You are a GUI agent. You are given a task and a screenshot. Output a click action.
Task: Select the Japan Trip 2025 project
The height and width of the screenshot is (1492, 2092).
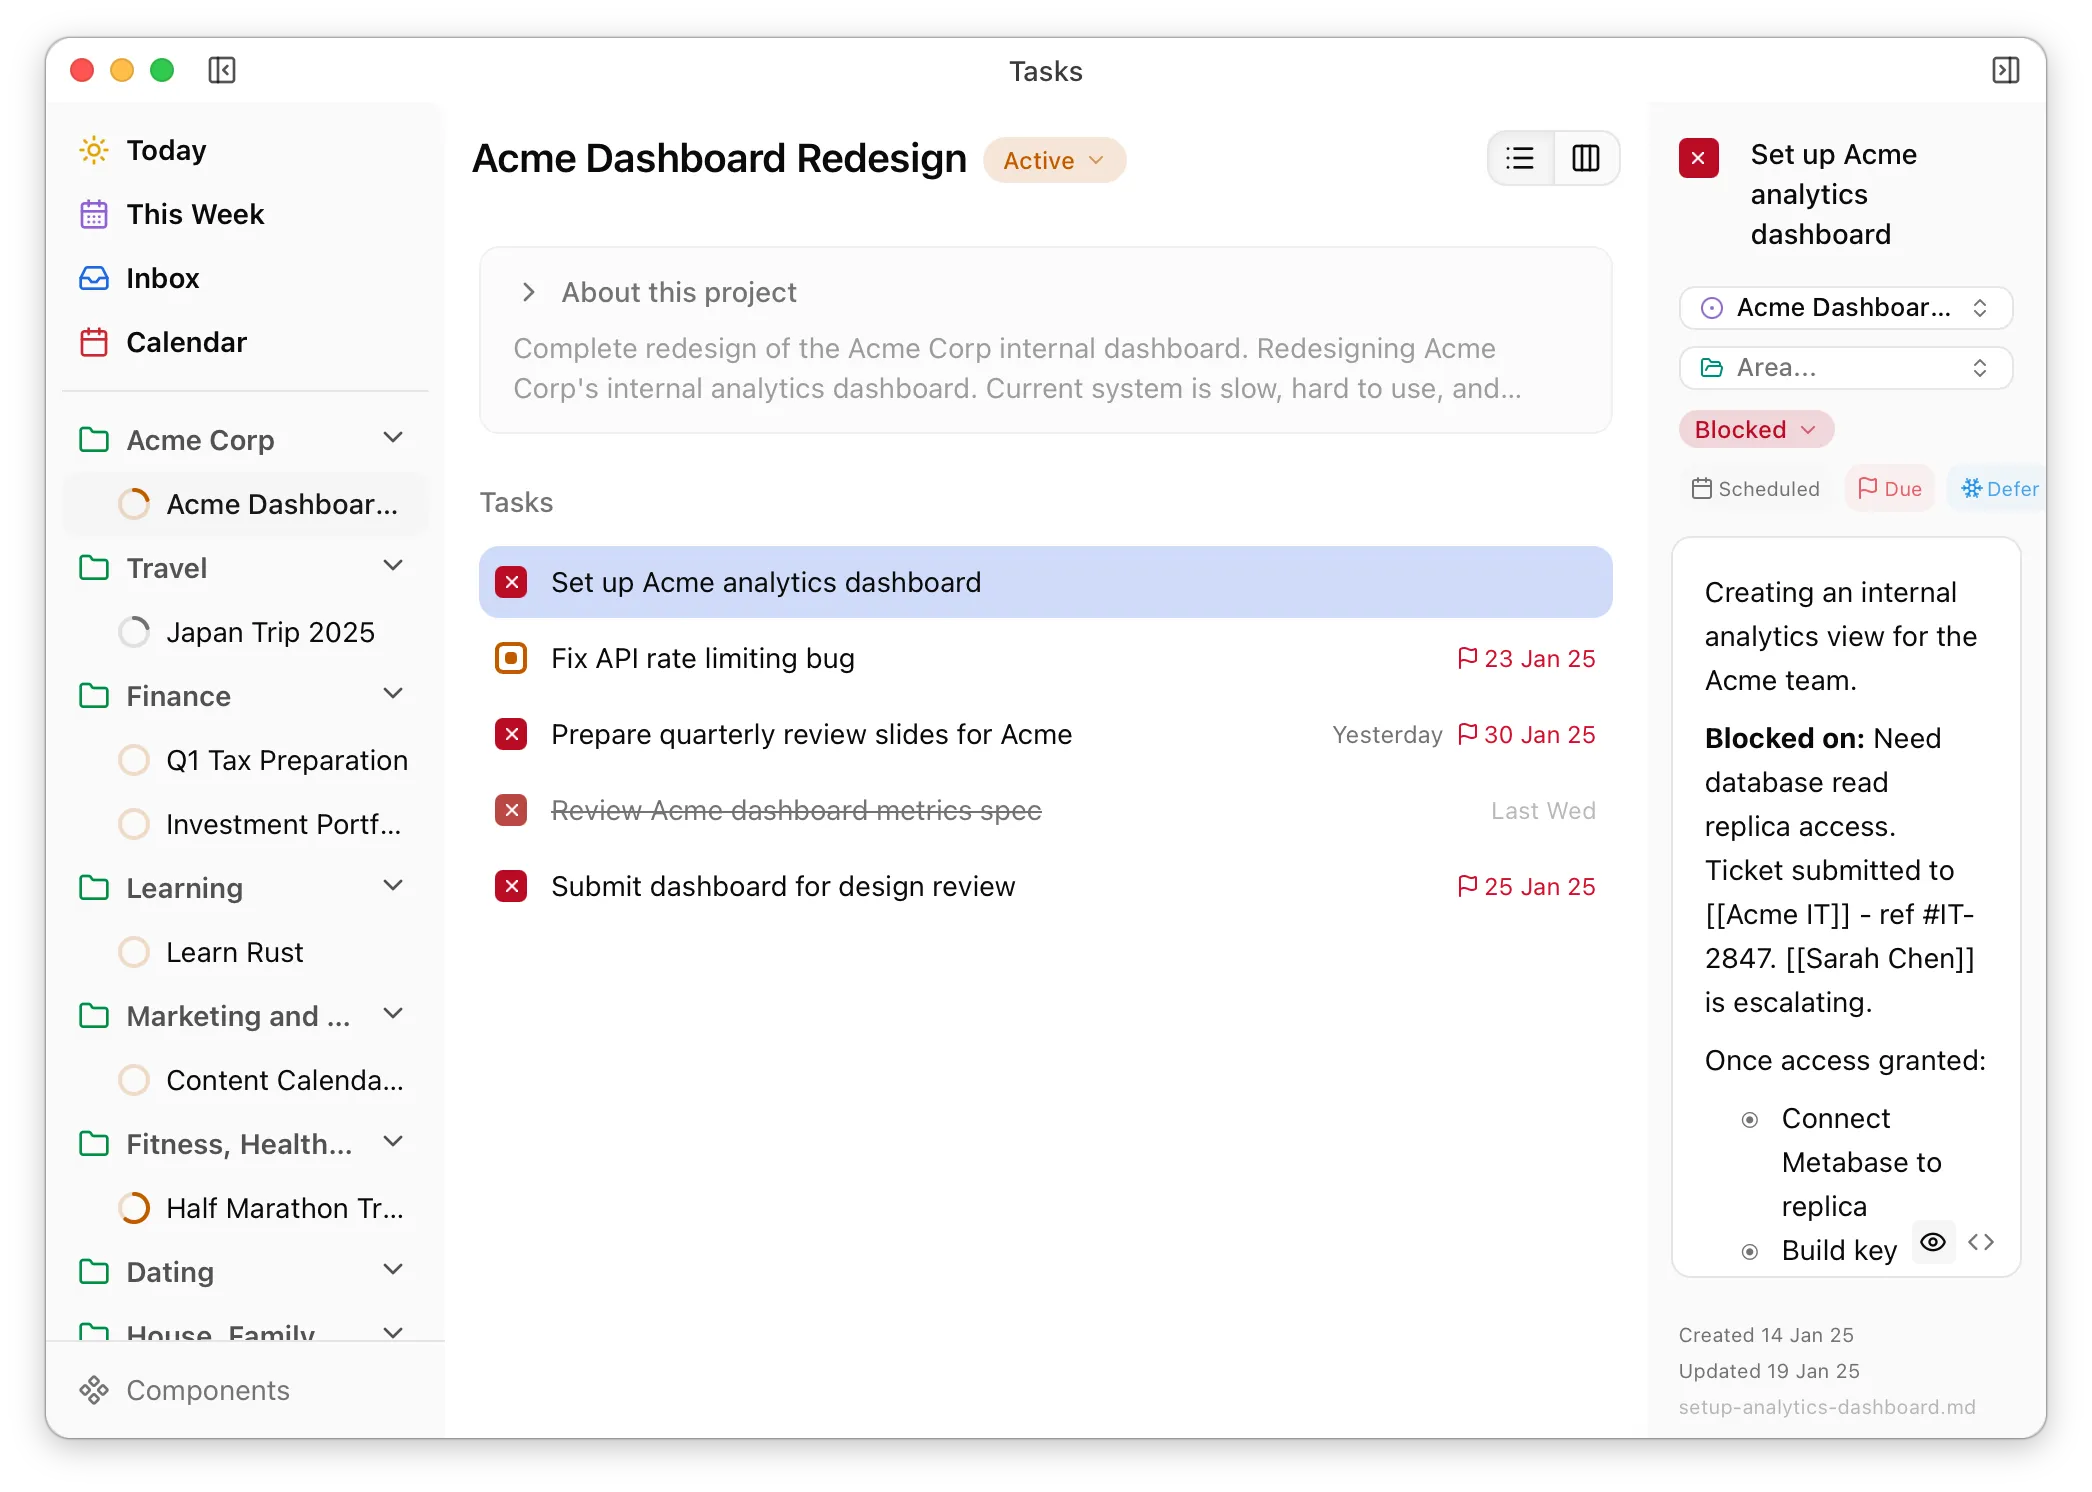271,632
